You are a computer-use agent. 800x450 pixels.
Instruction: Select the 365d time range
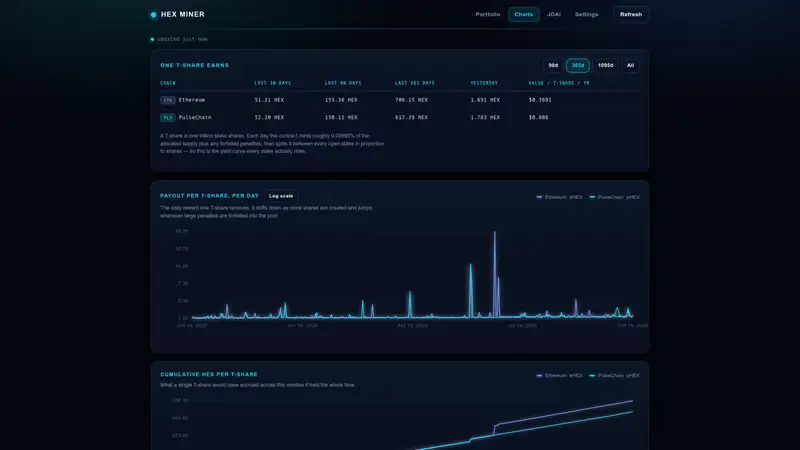(578, 65)
